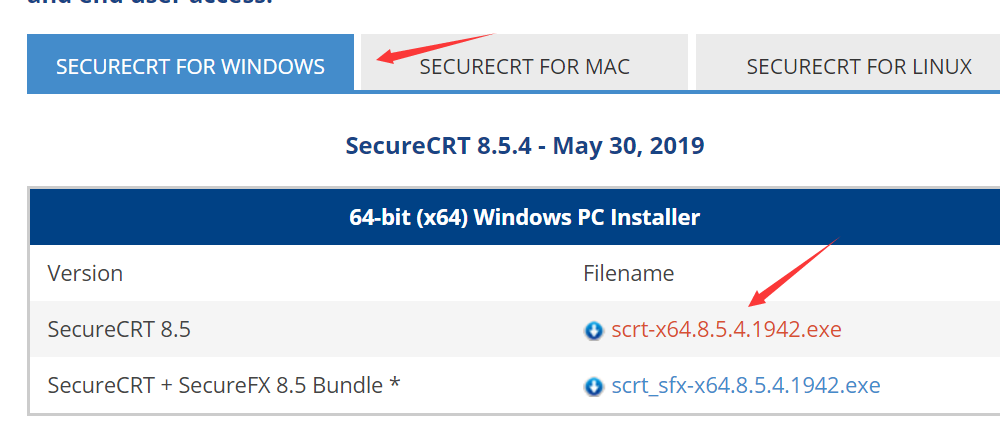Click blue underline beneath the platform tabs
The image size is (1000, 432).
[x=677, y=92]
